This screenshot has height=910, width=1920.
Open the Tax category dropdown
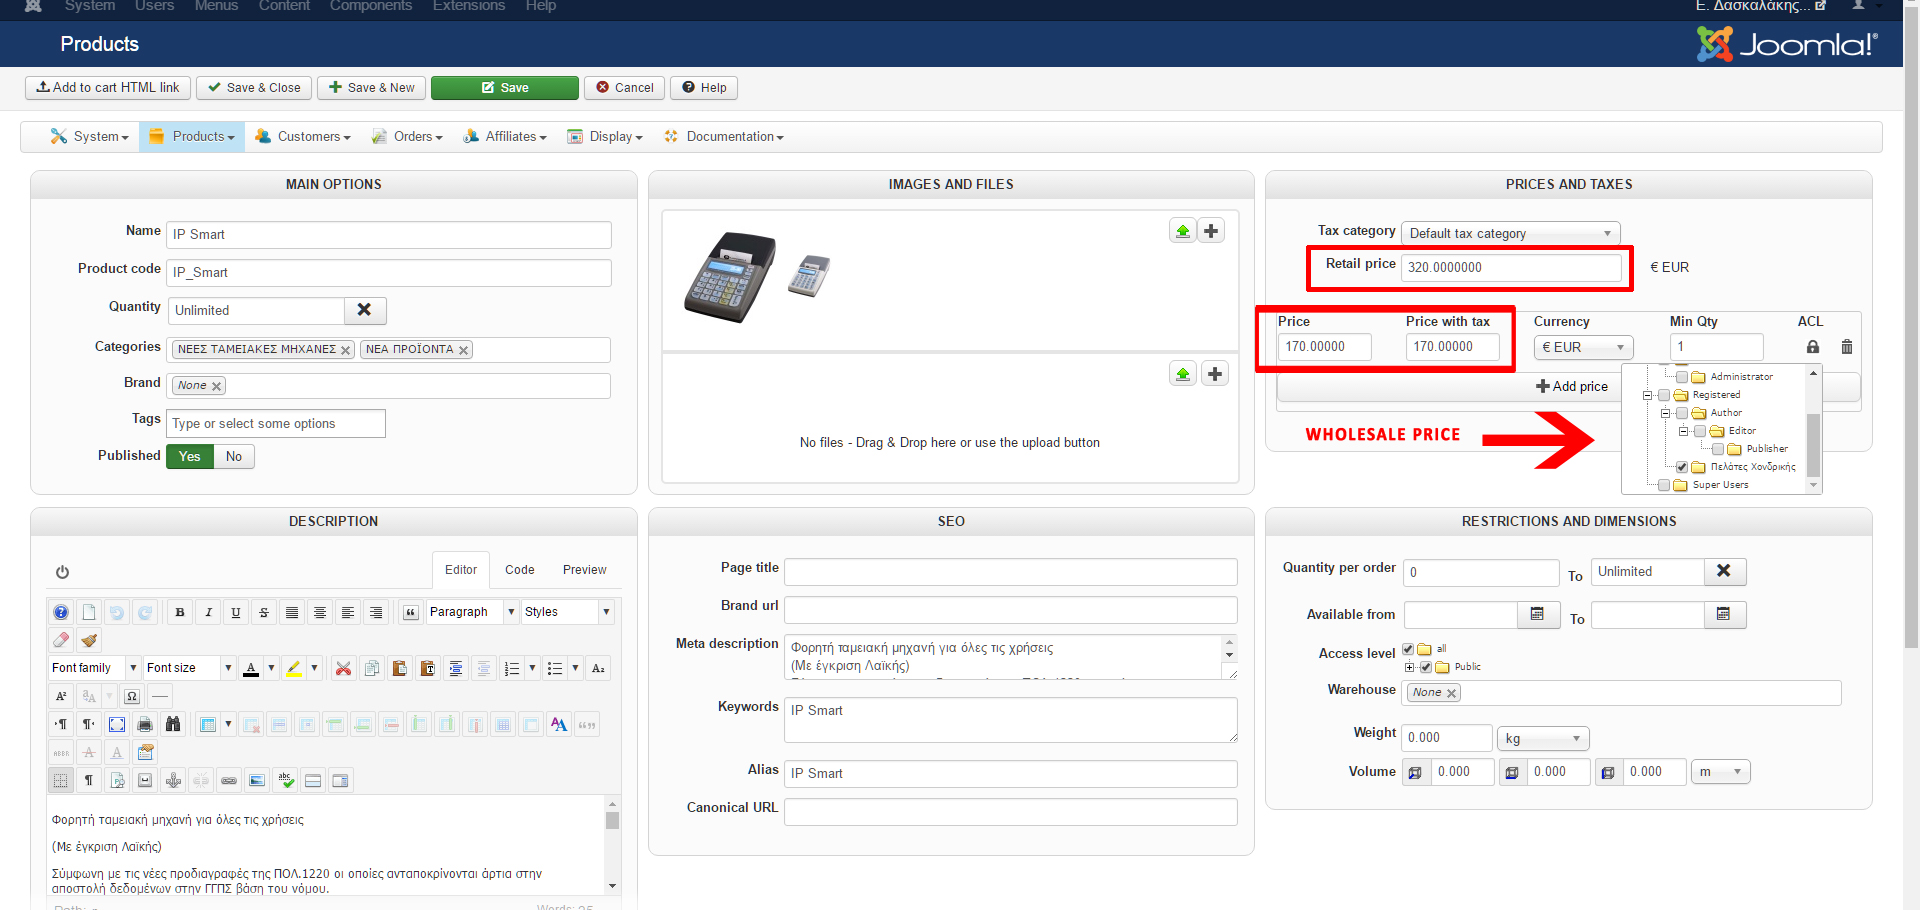click(1510, 233)
